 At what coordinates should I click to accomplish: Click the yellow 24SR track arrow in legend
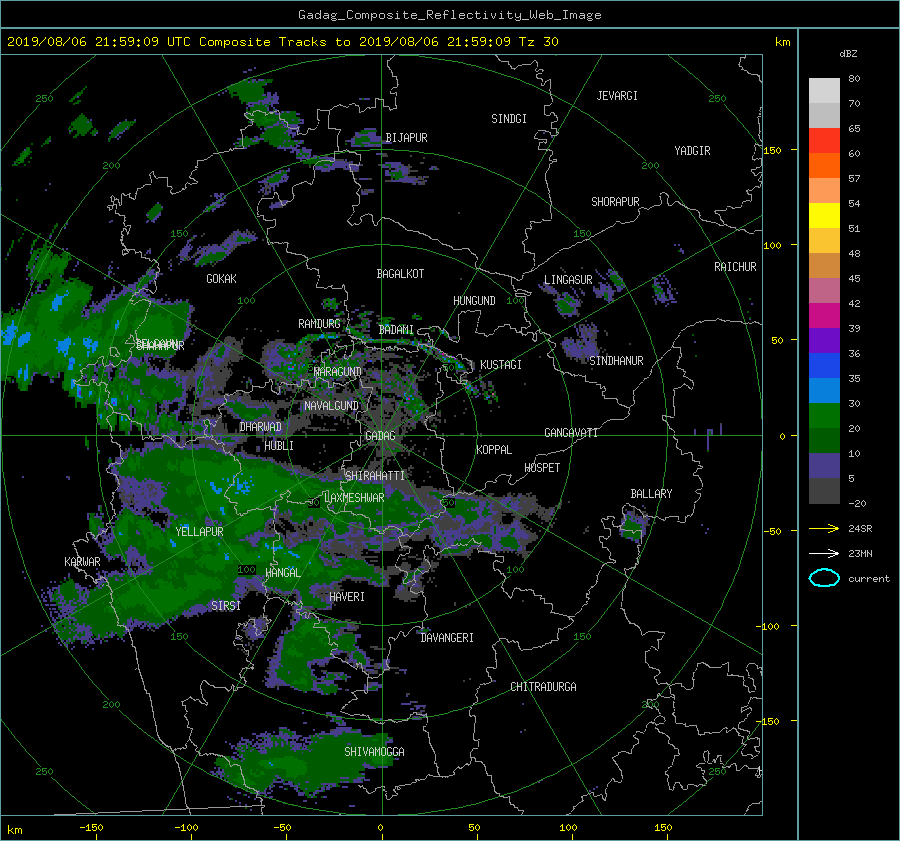tap(824, 528)
